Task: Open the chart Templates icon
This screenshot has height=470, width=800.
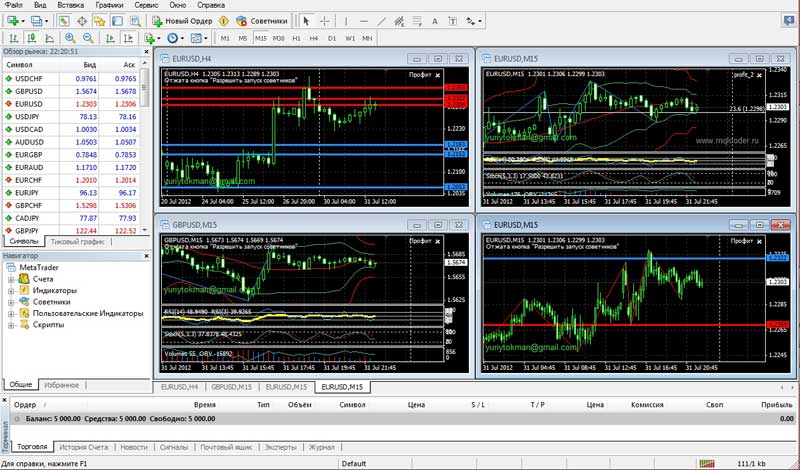Action: pos(196,38)
